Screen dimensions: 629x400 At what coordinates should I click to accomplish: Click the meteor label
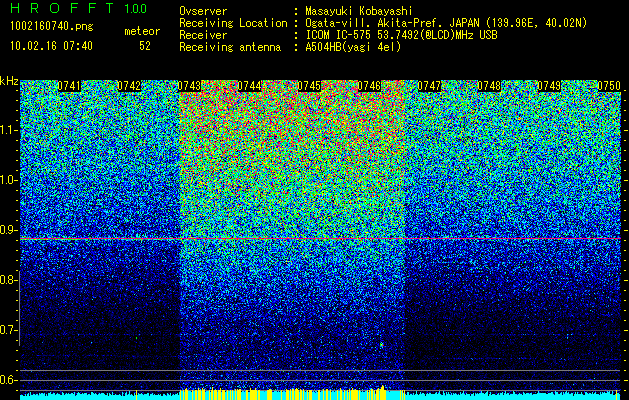tap(142, 31)
